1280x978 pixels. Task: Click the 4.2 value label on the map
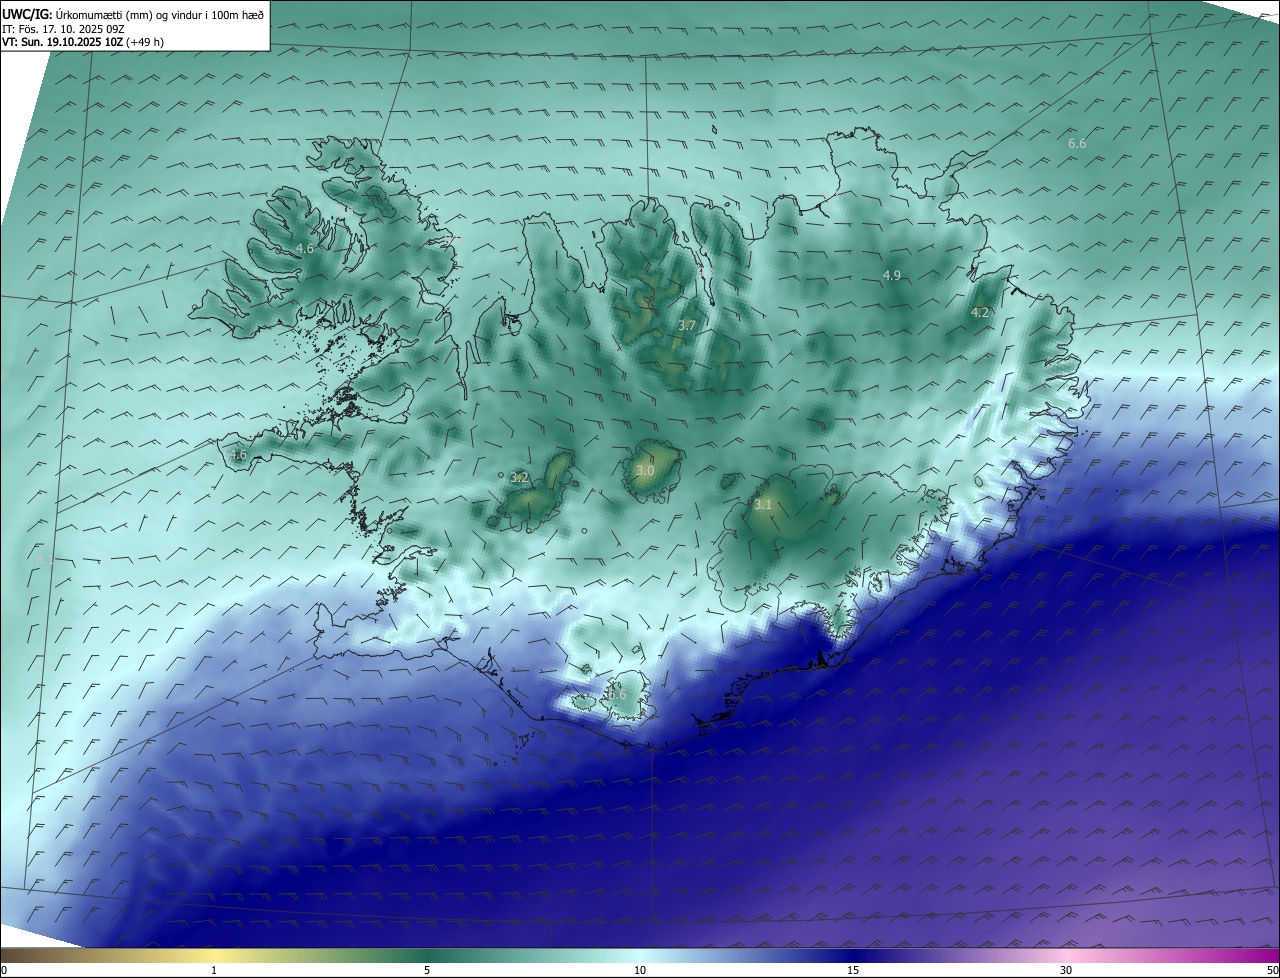(980, 313)
